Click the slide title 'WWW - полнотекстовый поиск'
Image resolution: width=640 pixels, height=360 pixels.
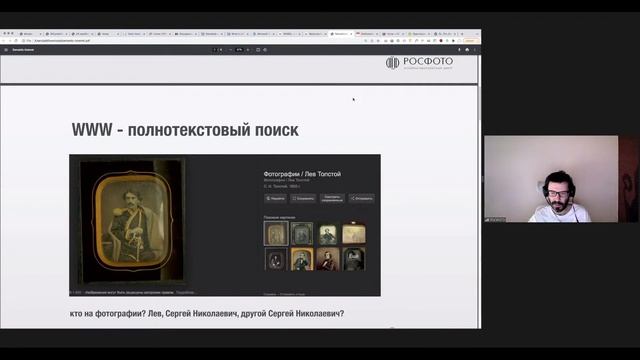[x=185, y=130]
